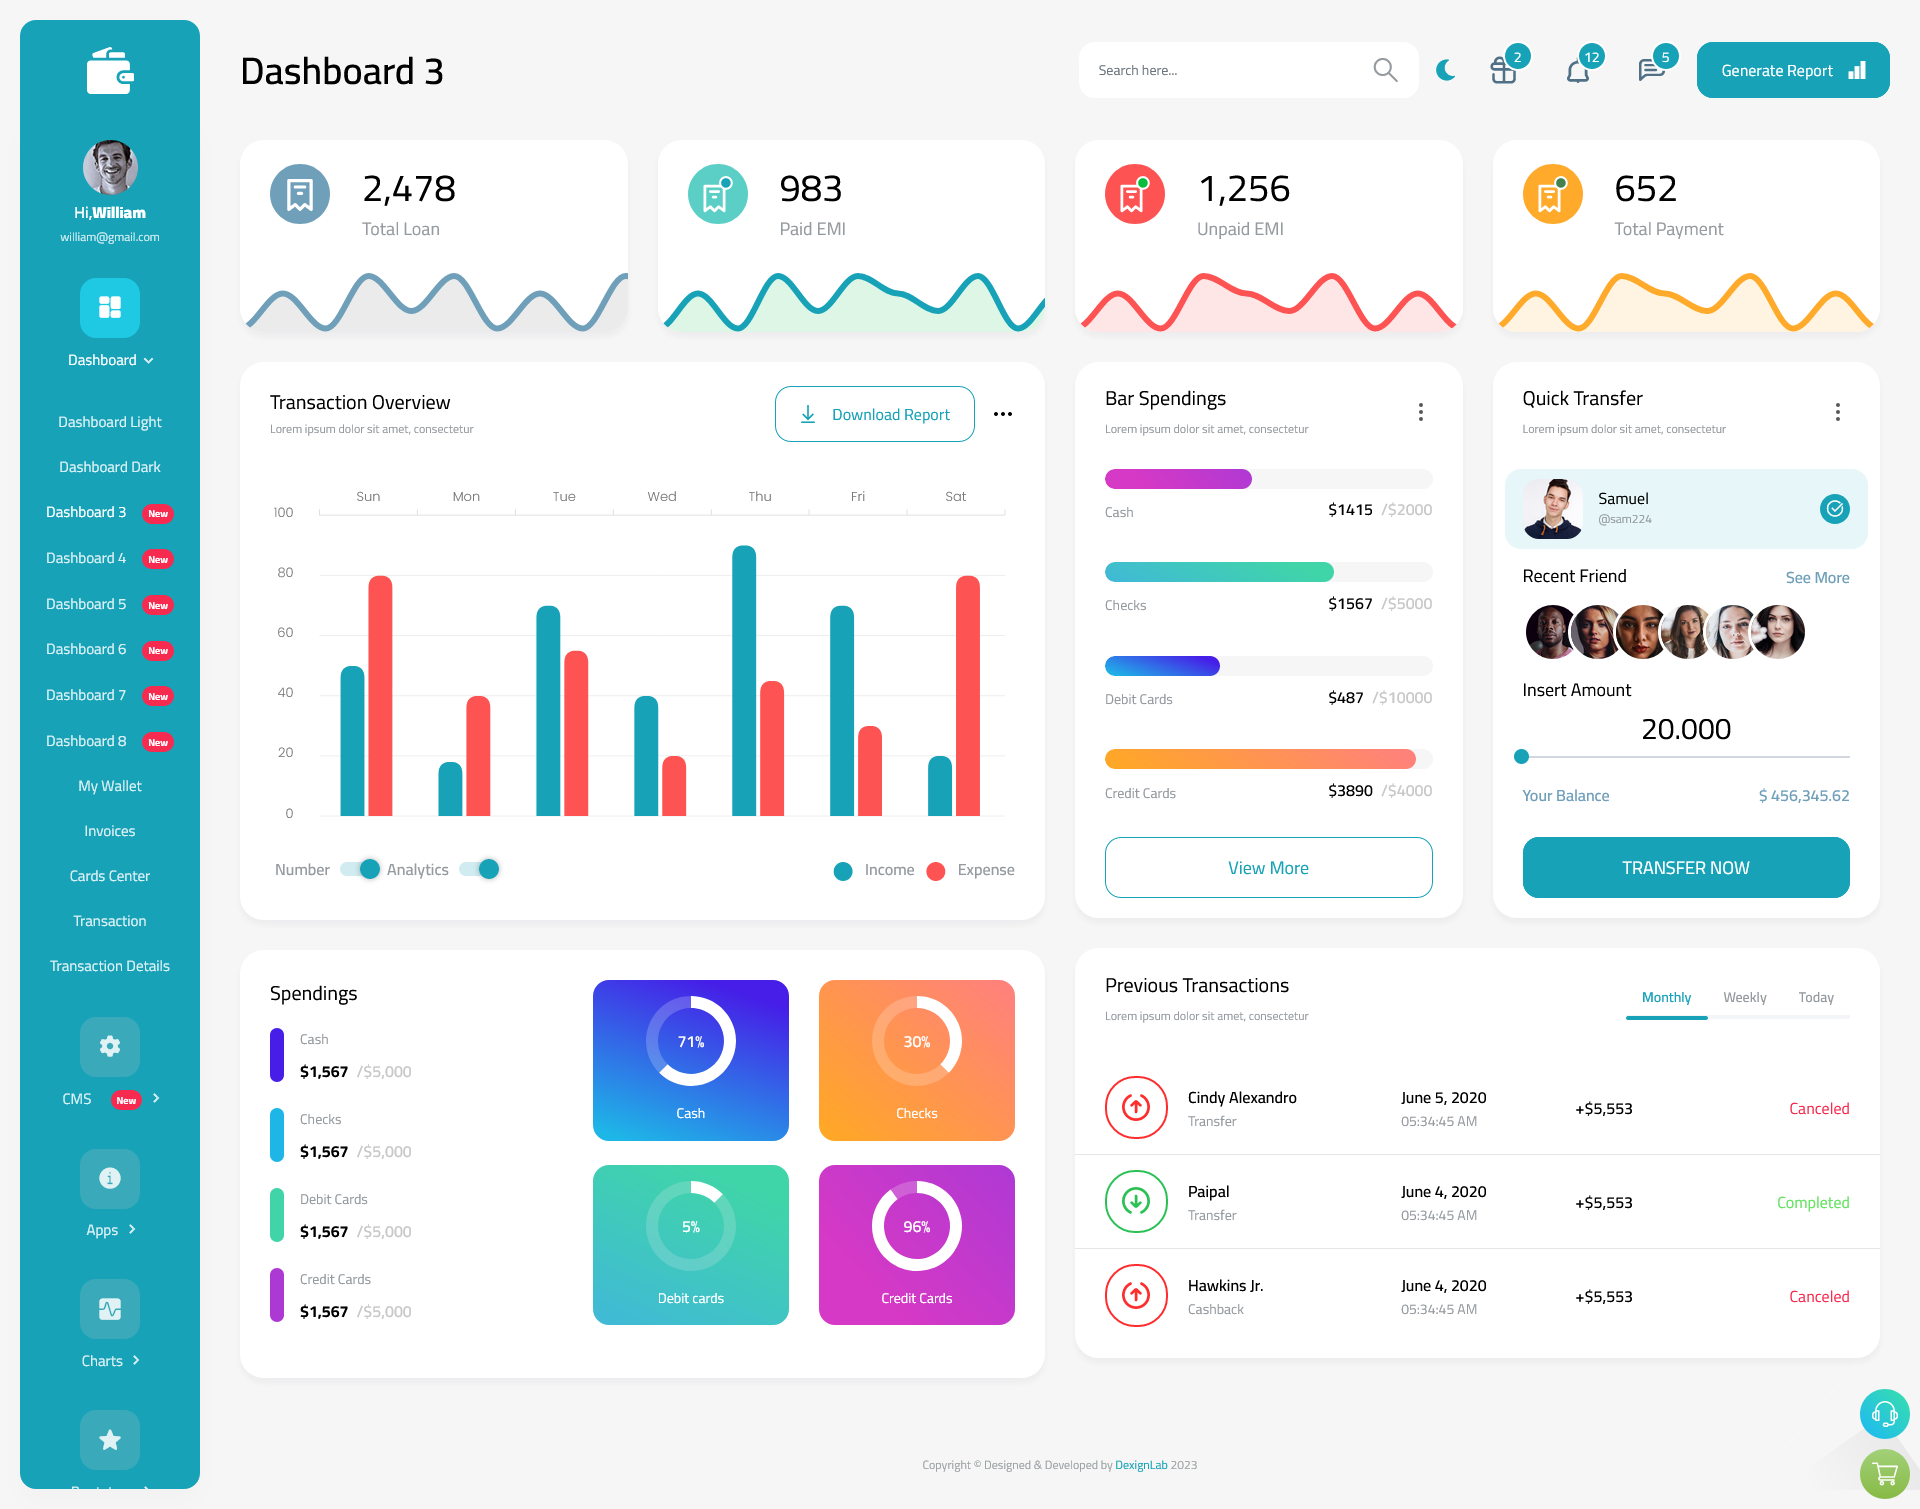1920x1509 pixels.
Task: Toggle dark mode moon icon
Action: click(1446, 70)
